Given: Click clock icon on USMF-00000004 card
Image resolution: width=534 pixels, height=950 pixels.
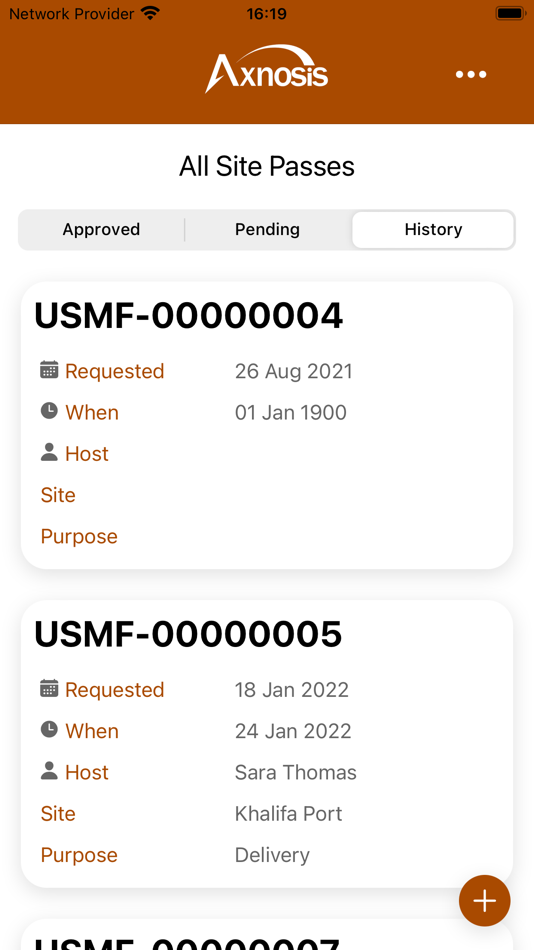Looking at the screenshot, I should pos(49,411).
